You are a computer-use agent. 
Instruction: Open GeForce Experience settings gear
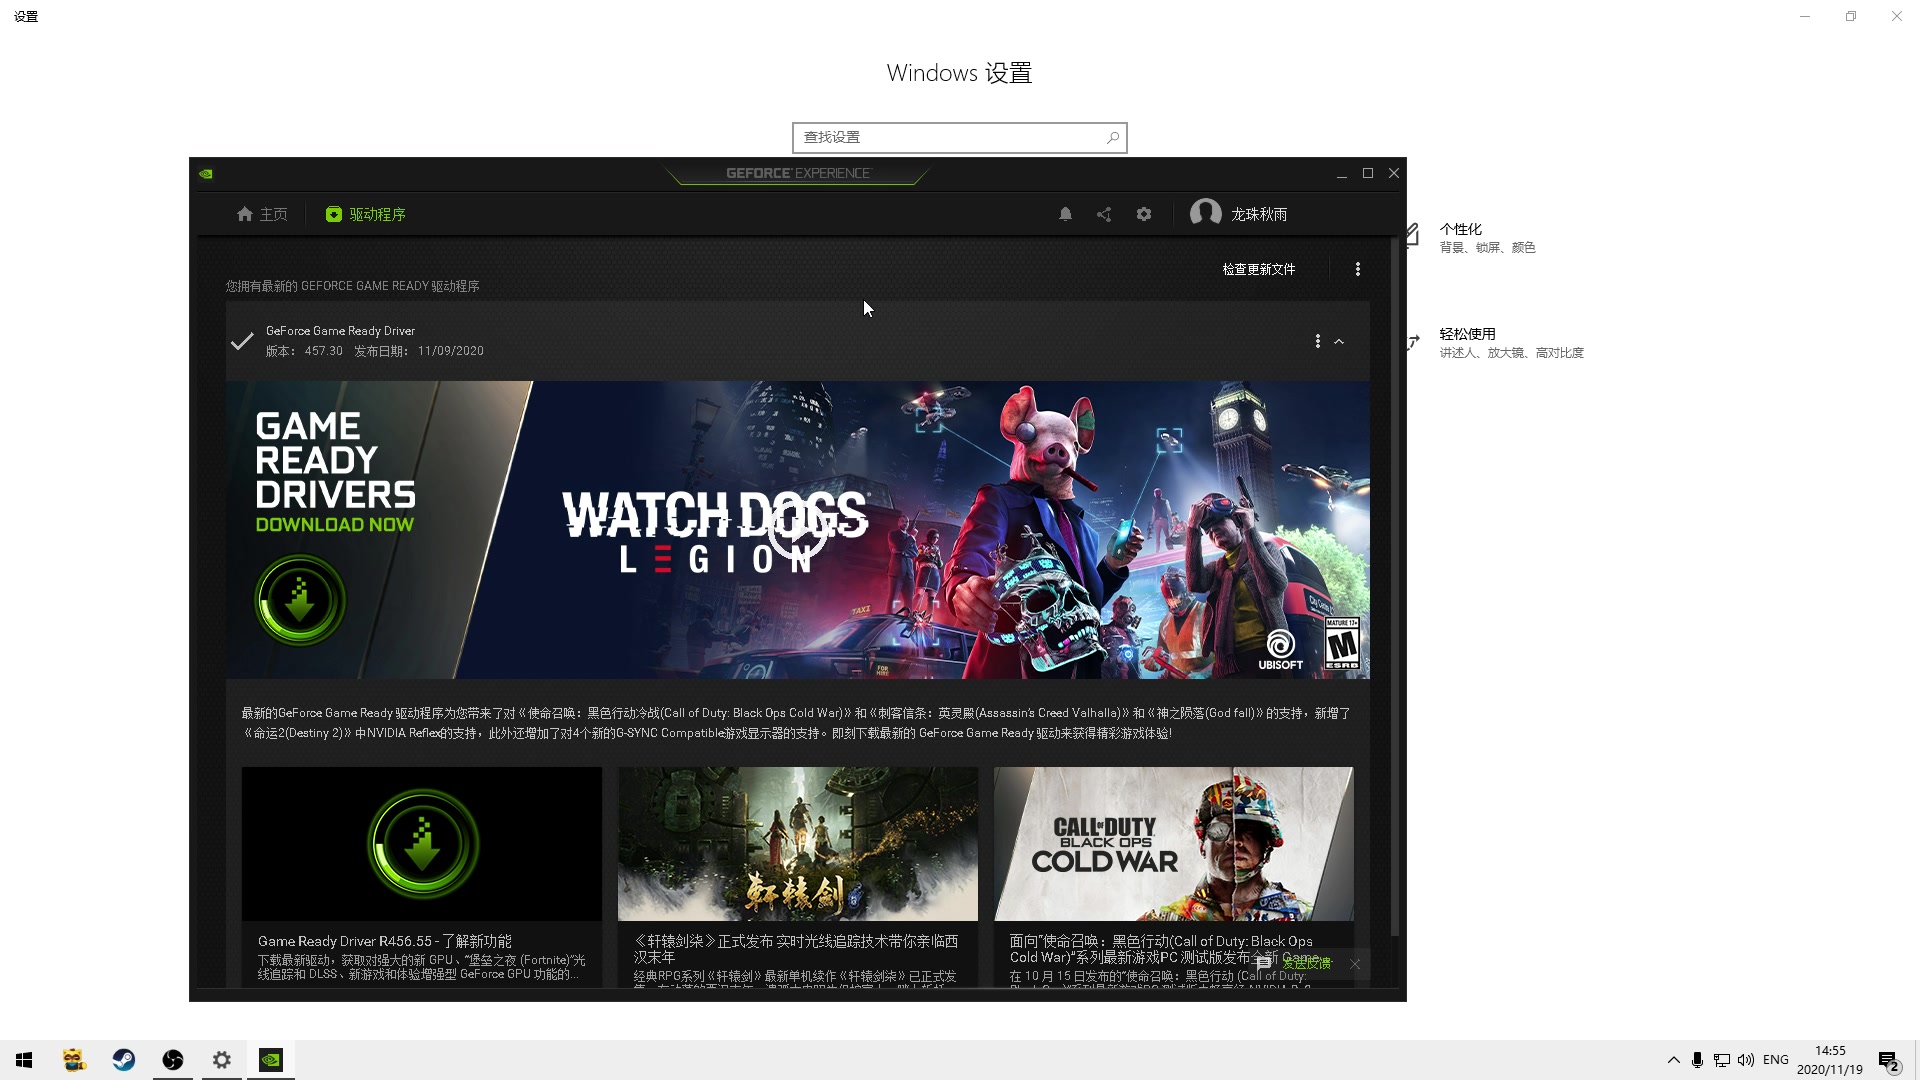1144,214
